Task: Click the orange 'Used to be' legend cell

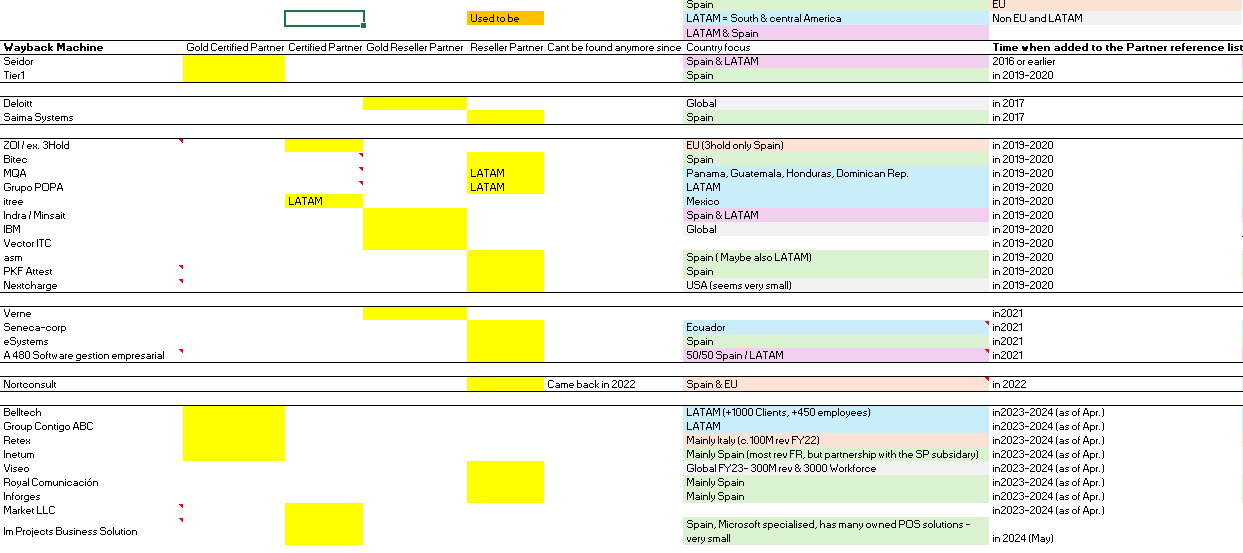Action: coord(506,18)
